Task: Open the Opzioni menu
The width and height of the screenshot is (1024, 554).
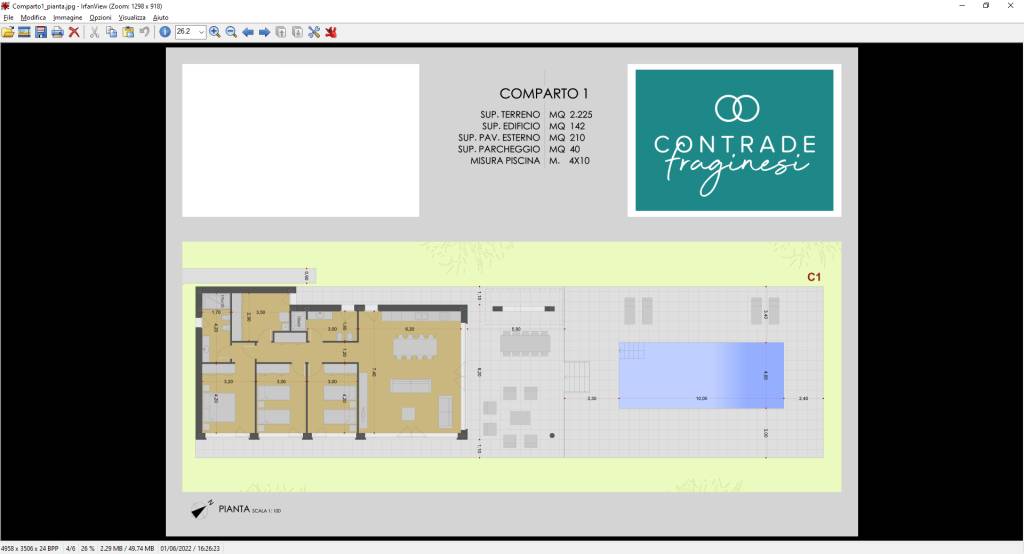Action: tap(101, 18)
